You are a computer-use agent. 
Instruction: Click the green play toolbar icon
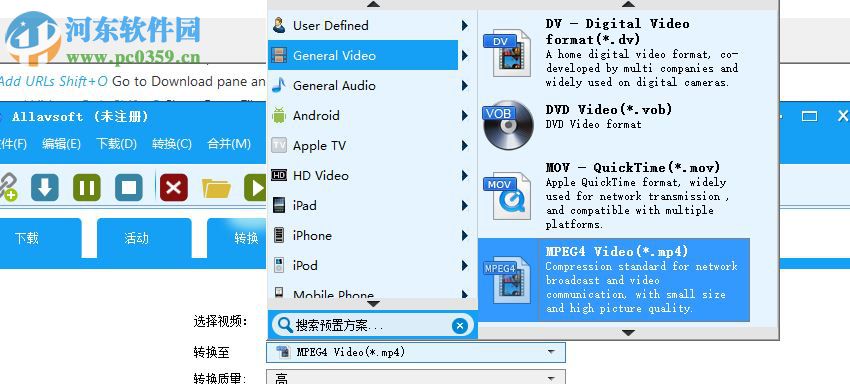click(x=255, y=188)
